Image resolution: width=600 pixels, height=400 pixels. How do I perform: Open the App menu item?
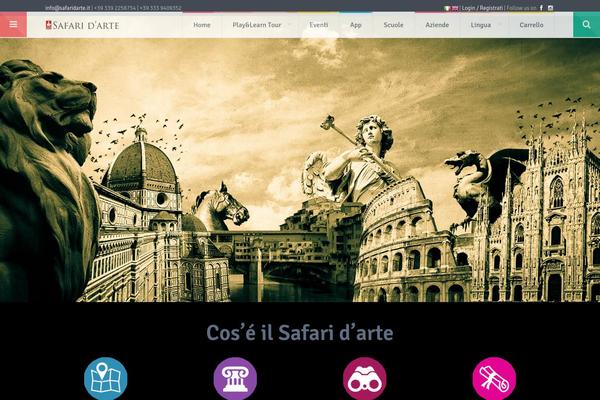(355, 25)
